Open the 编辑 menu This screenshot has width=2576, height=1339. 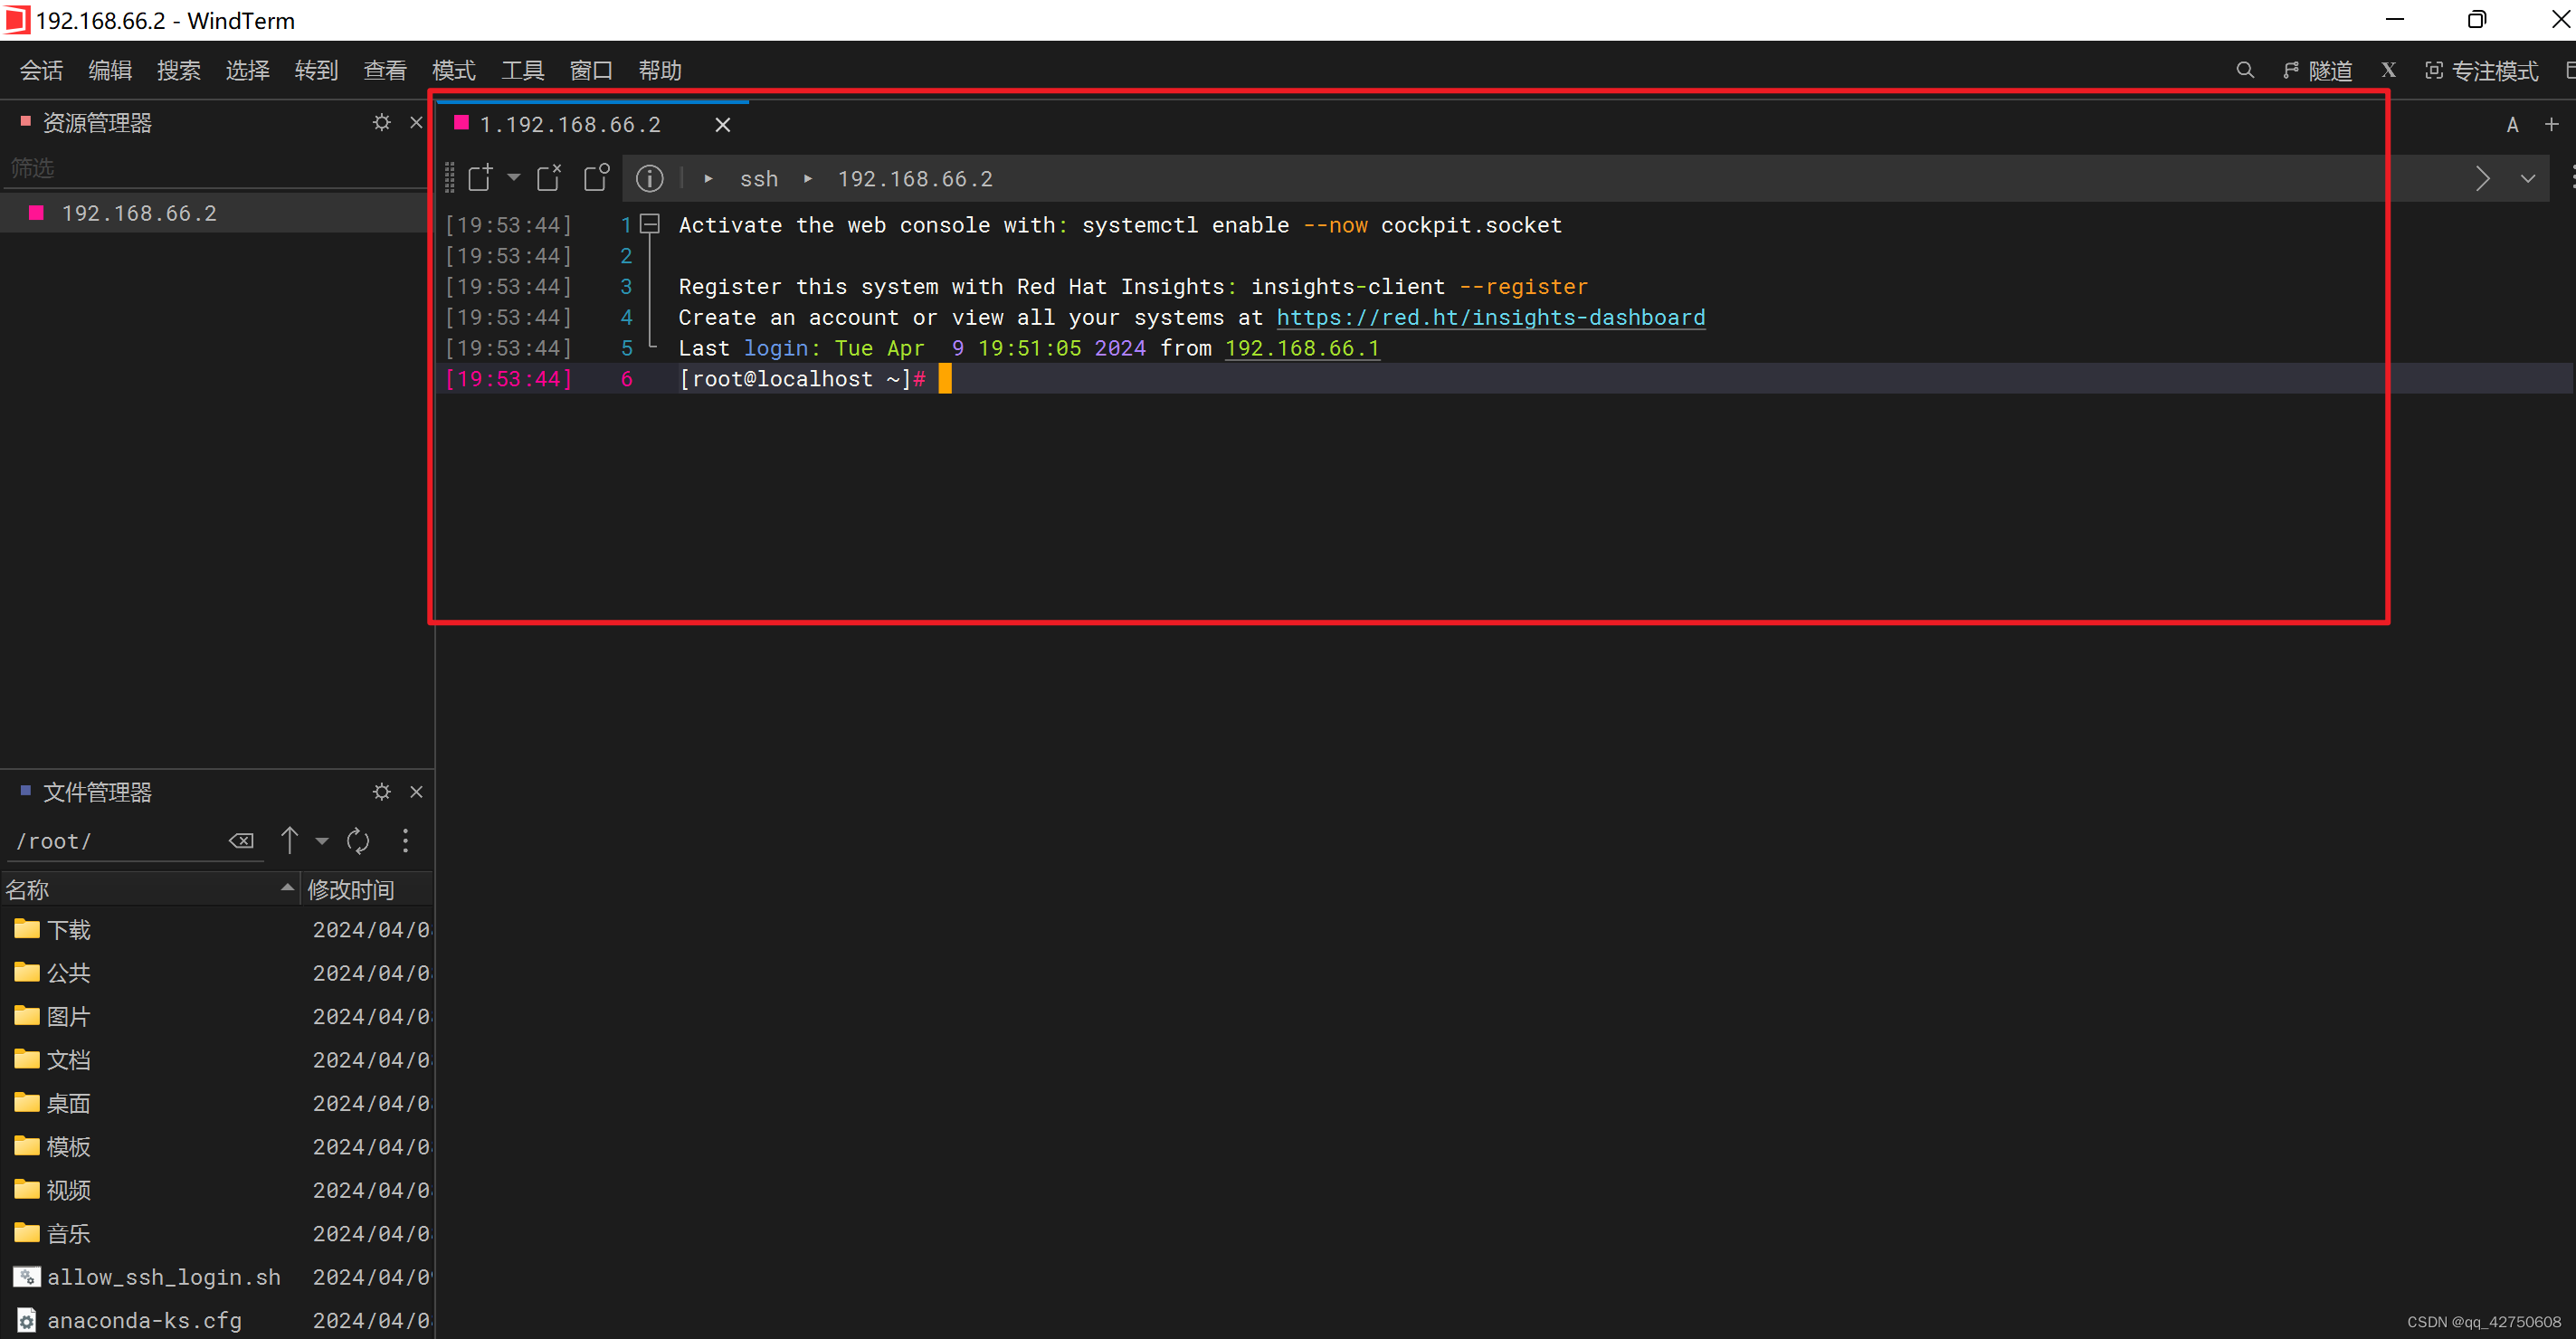110,70
